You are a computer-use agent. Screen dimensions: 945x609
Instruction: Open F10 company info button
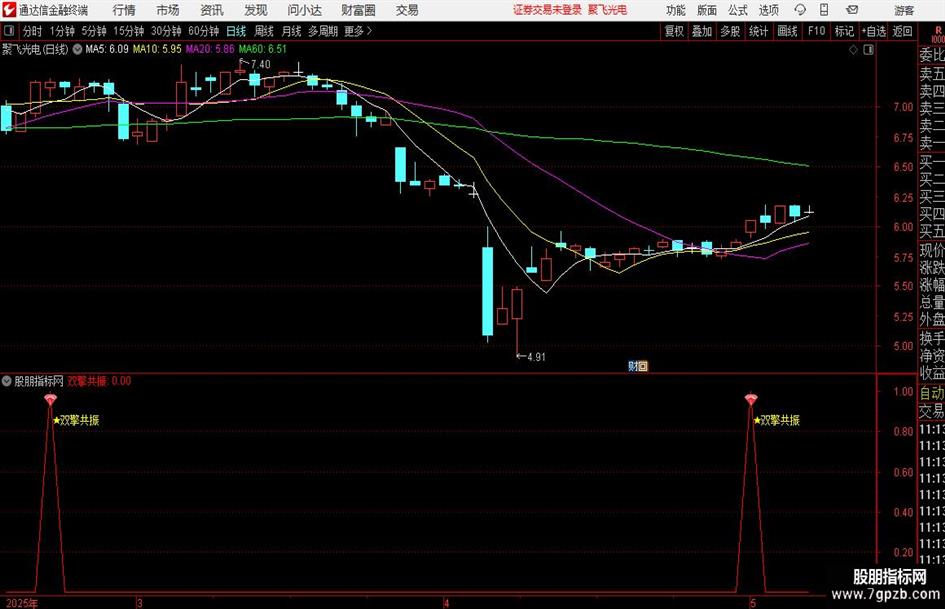[x=816, y=31]
